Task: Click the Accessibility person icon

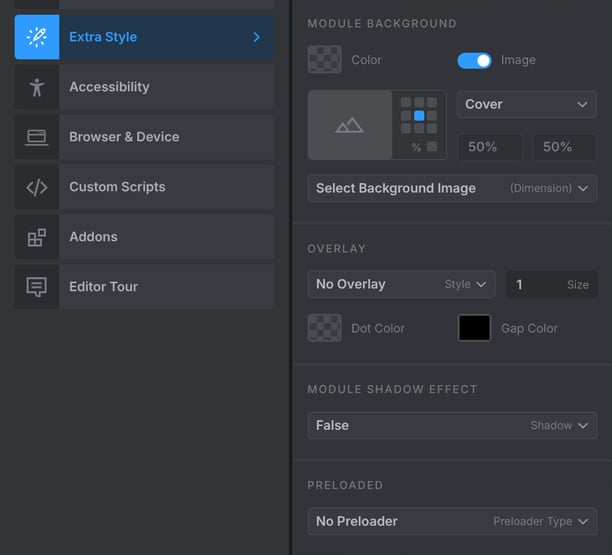Action: [x=37, y=87]
